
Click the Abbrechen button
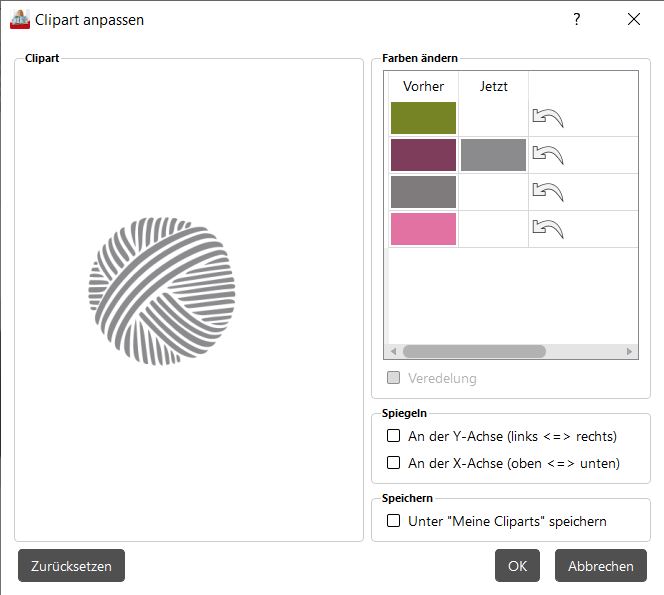click(x=600, y=566)
